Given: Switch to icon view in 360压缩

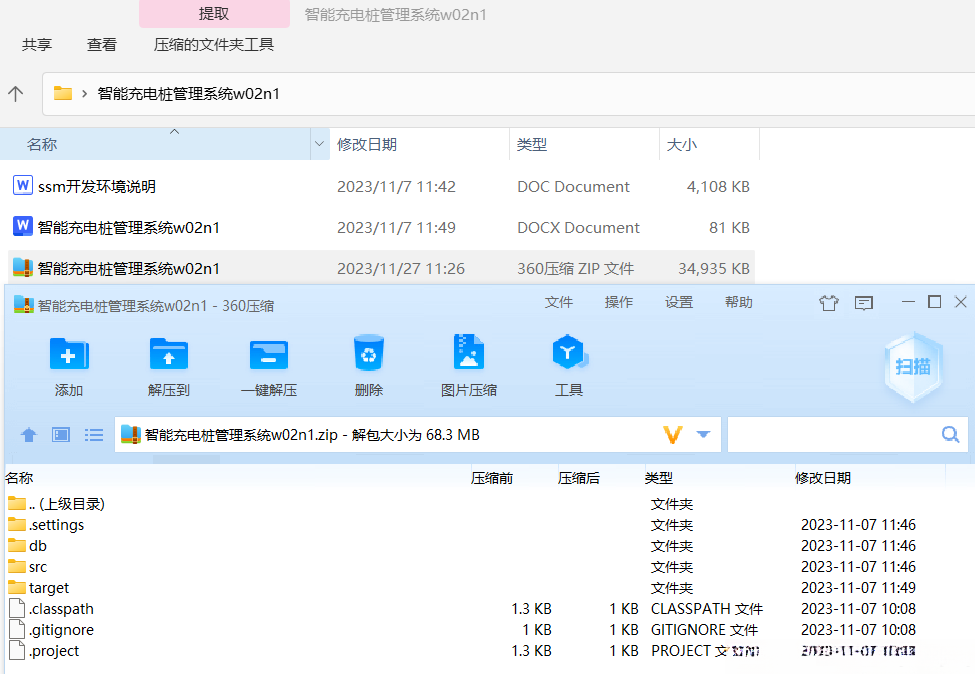Looking at the screenshot, I should click(x=61, y=435).
